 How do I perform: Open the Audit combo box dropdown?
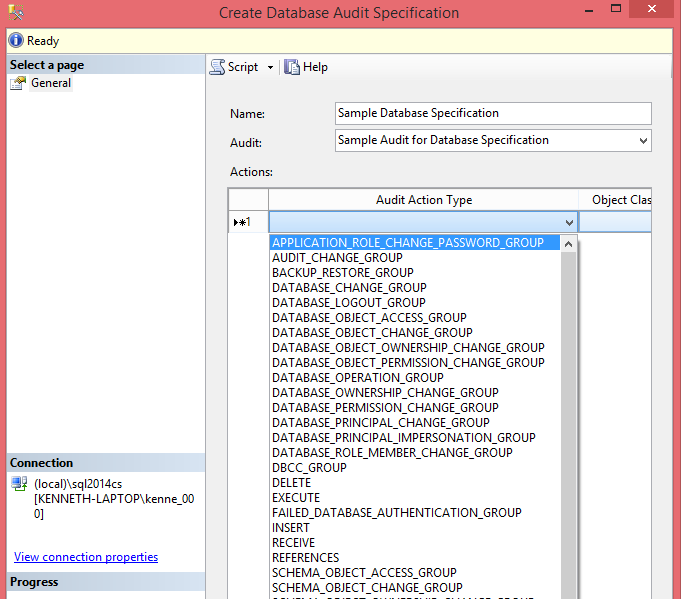[x=642, y=141]
